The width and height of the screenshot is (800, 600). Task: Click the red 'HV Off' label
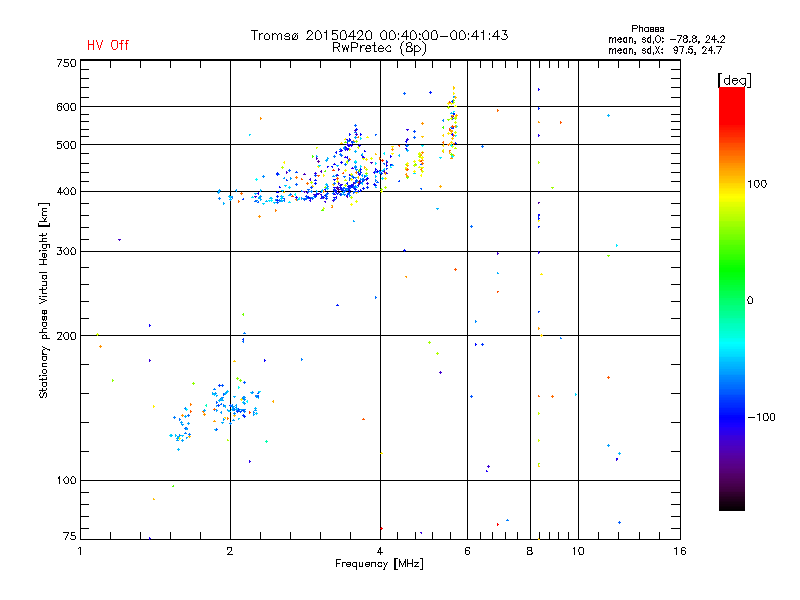tap(108, 45)
